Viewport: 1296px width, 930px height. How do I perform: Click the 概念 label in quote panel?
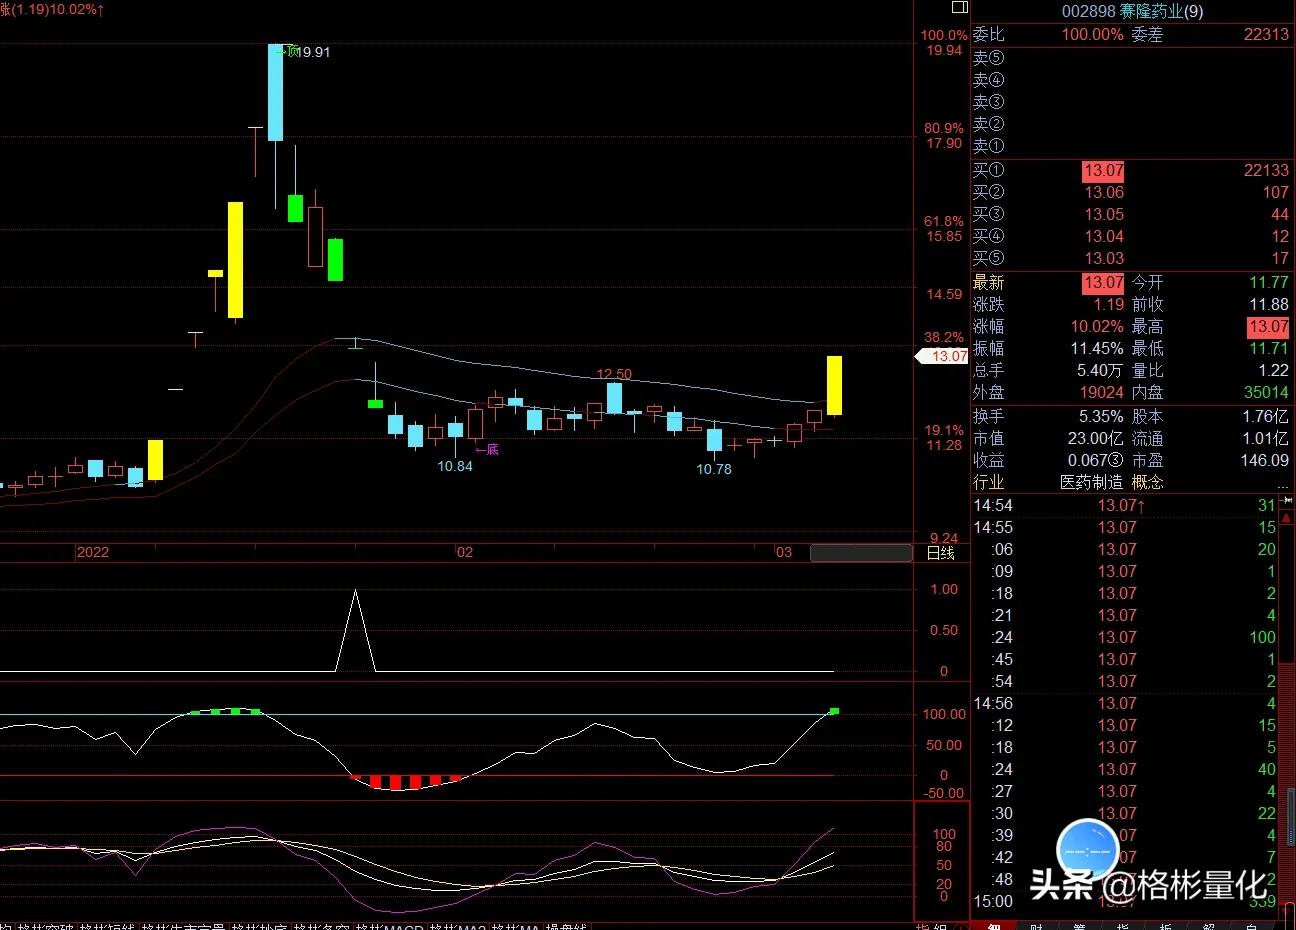coord(1147,482)
